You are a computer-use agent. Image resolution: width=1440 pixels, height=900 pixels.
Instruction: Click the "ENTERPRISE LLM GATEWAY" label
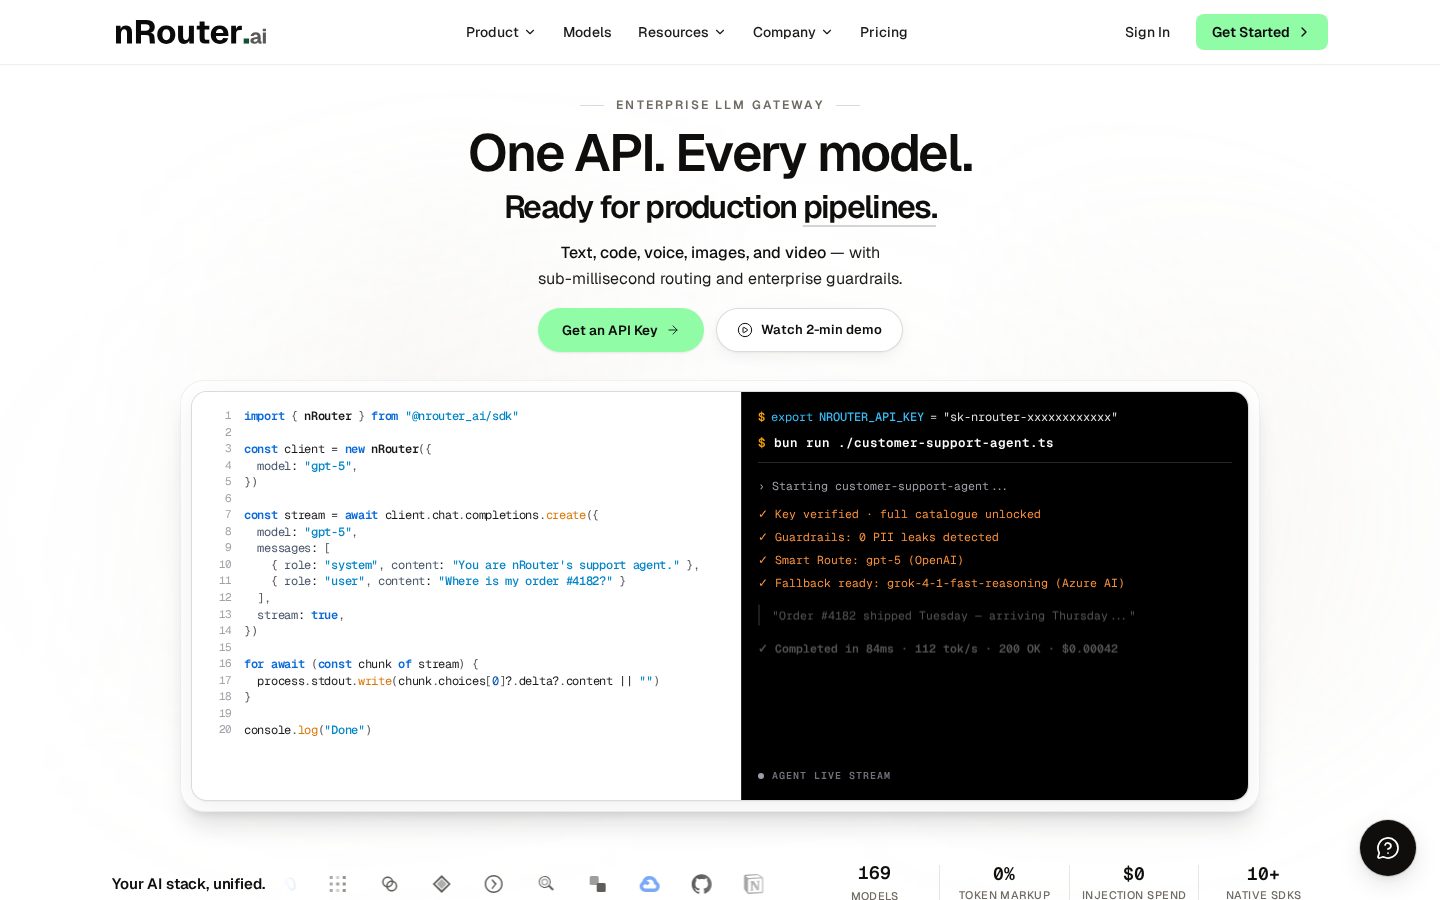point(720,105)
